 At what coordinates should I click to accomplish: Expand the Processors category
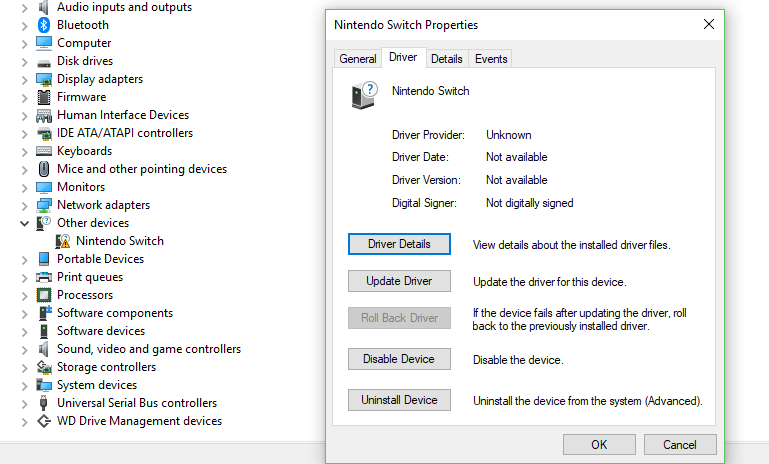[x=25, y=296]
